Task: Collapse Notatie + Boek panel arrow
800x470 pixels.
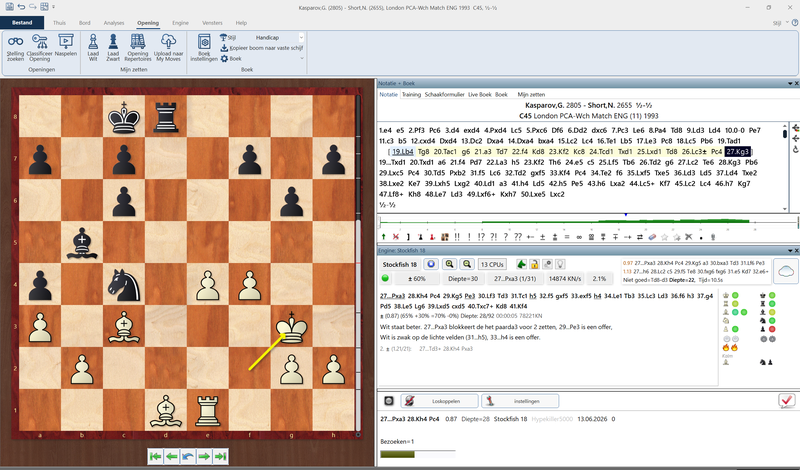Action: [790, 83]
